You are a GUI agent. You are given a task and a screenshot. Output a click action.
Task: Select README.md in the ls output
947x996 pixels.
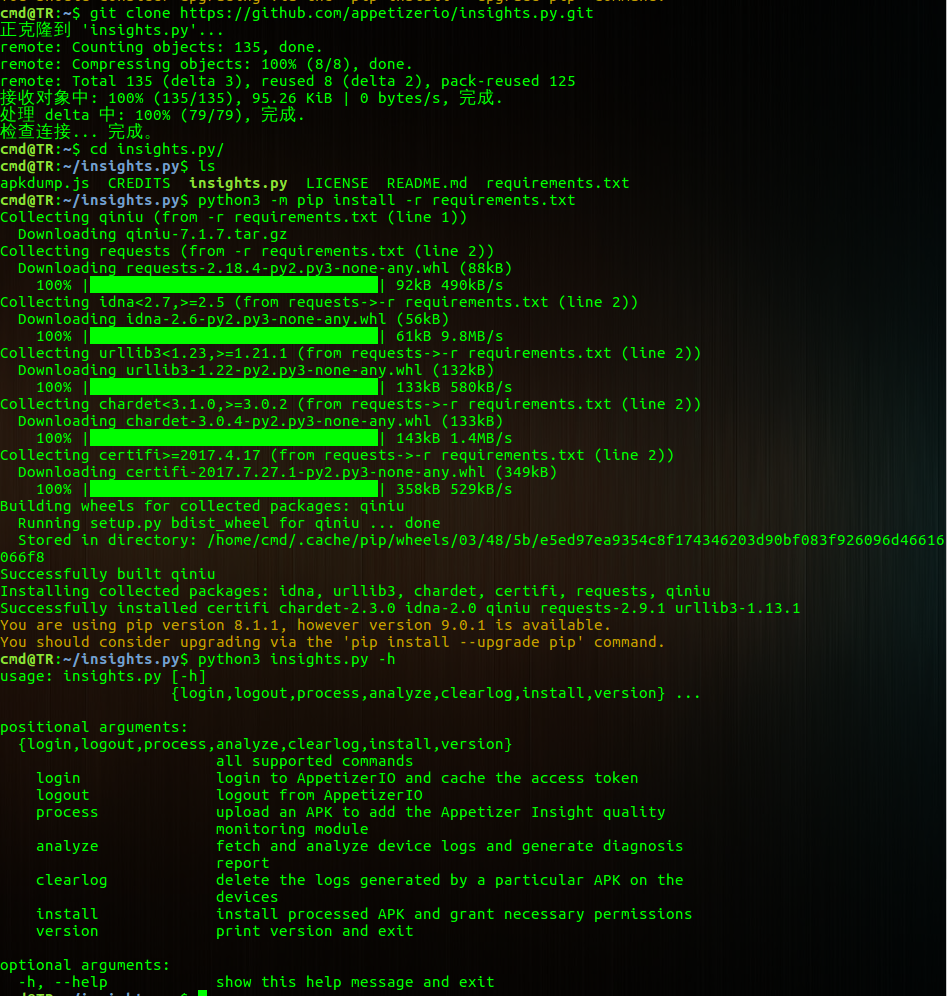pos(427,183)
